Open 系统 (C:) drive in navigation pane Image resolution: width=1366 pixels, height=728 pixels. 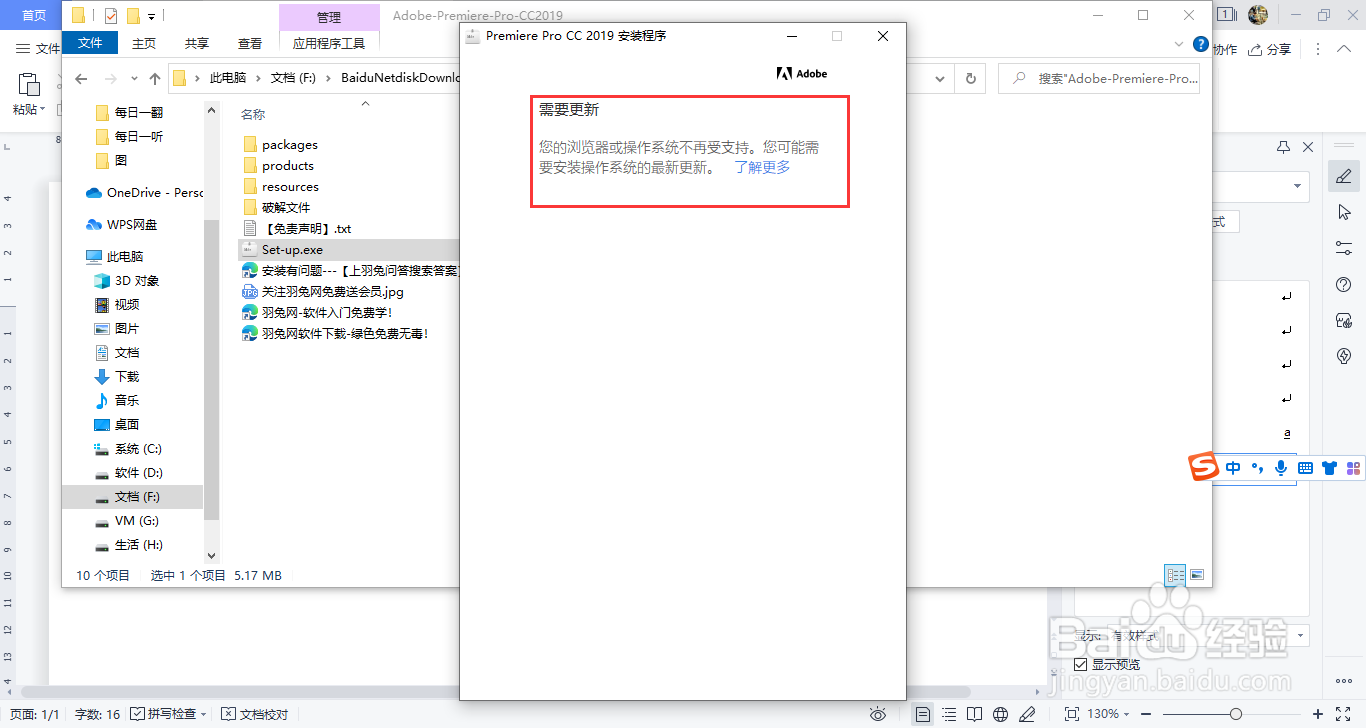[x=127, y=449]
